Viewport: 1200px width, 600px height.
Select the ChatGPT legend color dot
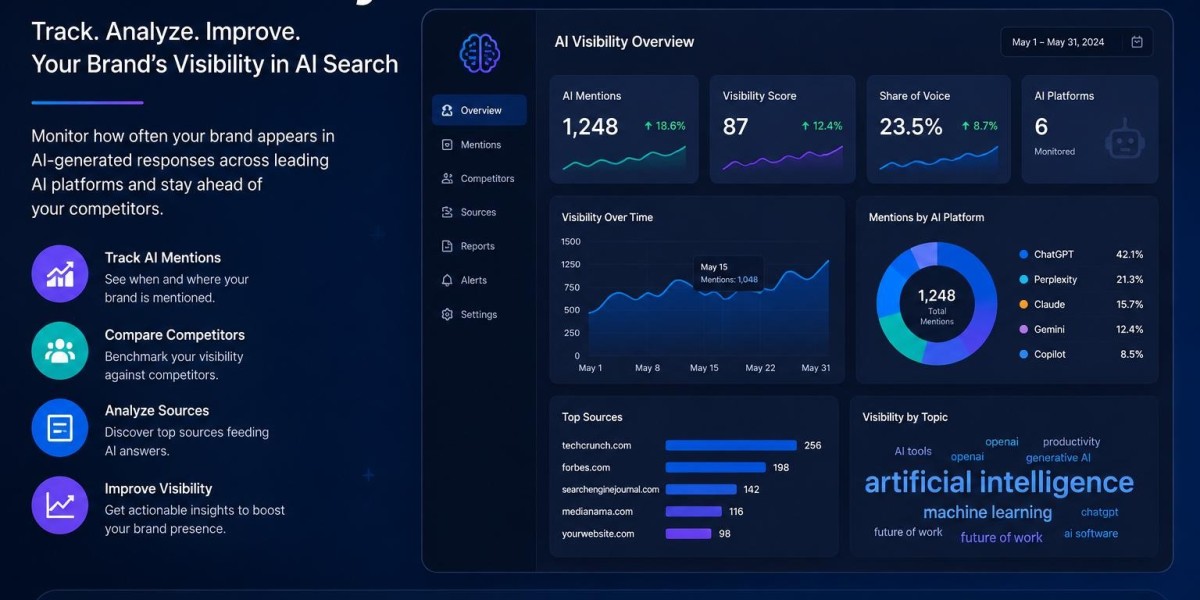pyautogui.click(x=1023, y=255)
